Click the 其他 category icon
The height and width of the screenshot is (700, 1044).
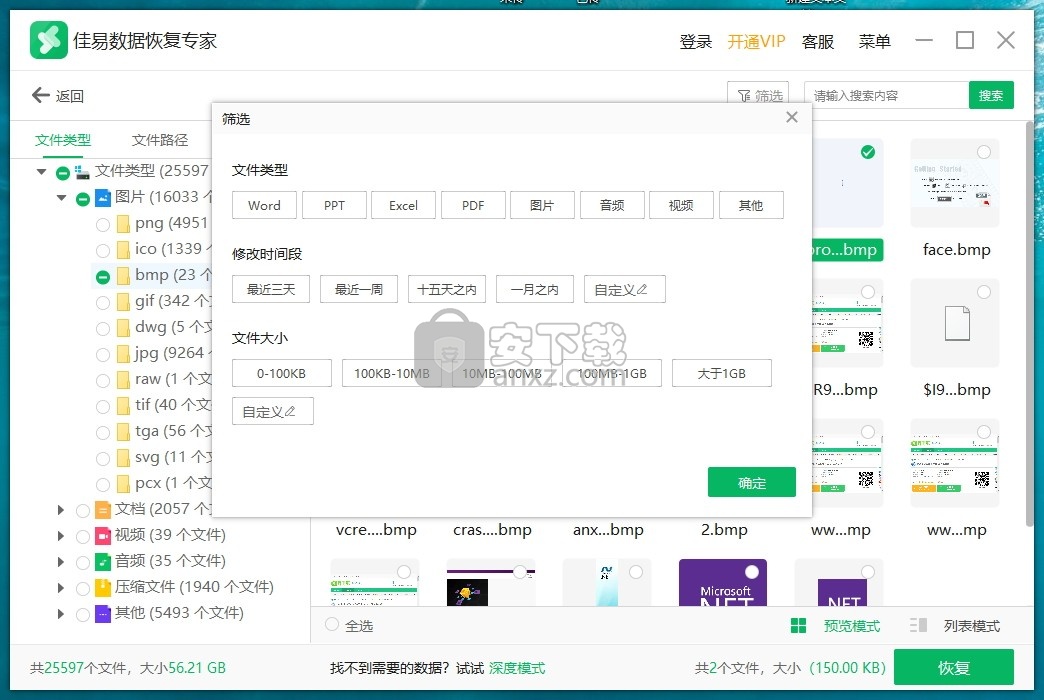coord(103,613)
